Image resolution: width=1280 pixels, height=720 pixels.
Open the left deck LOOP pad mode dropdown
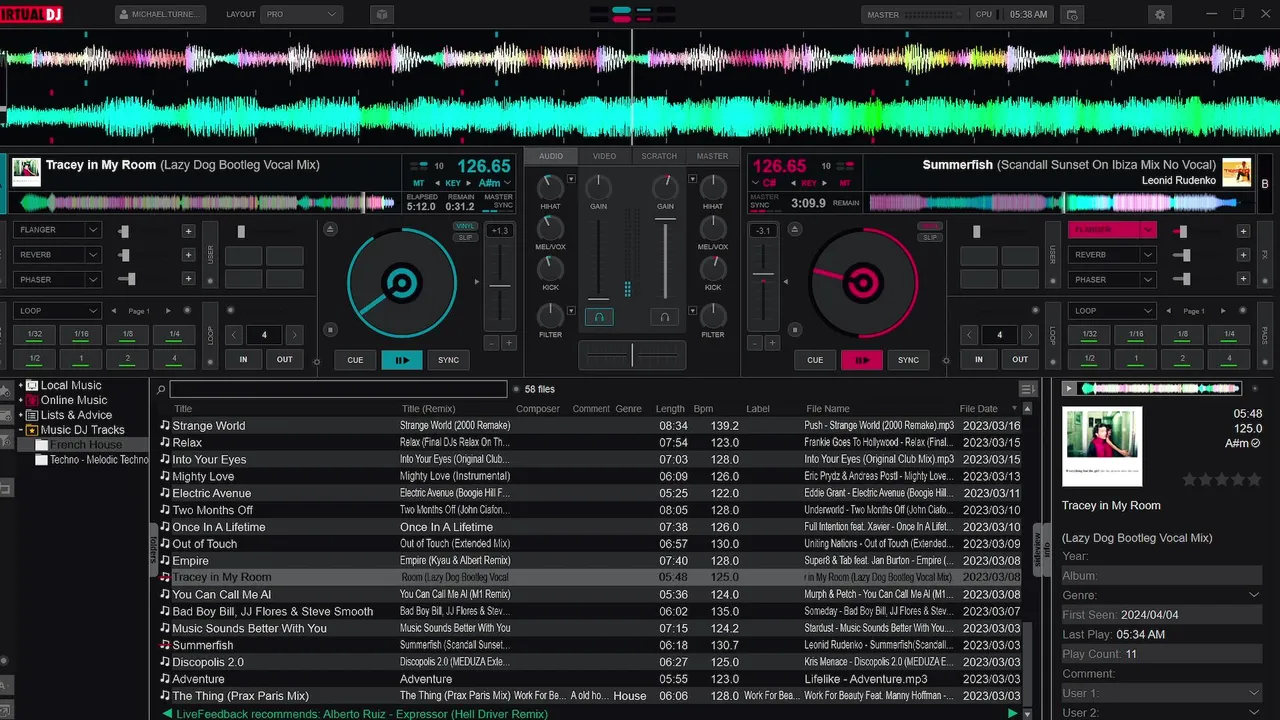58,311
